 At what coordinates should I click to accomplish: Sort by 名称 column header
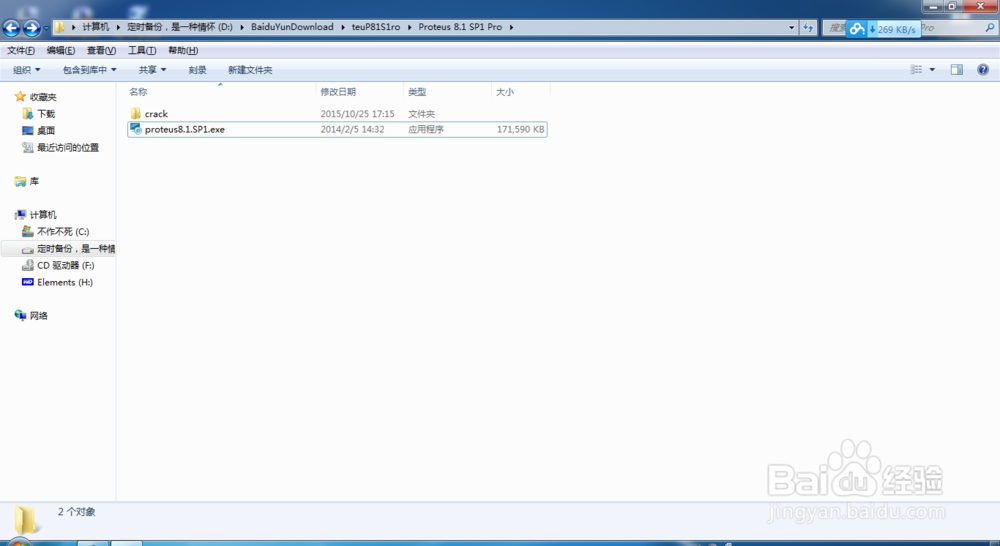pos(138,92)
